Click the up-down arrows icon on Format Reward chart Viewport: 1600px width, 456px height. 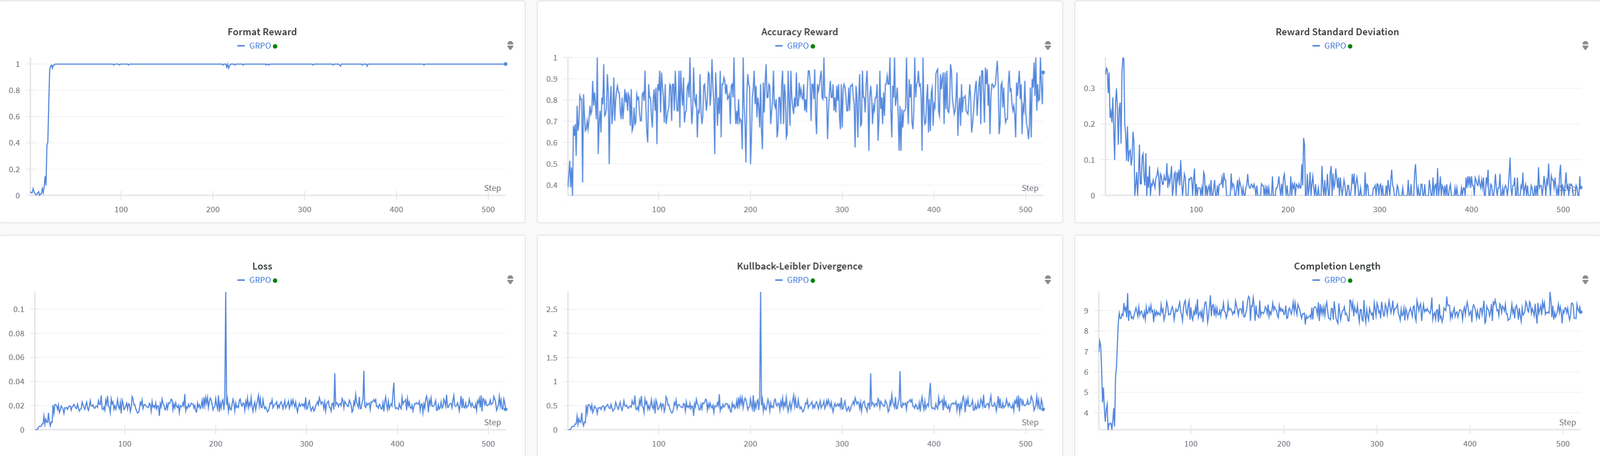[510, 46]
